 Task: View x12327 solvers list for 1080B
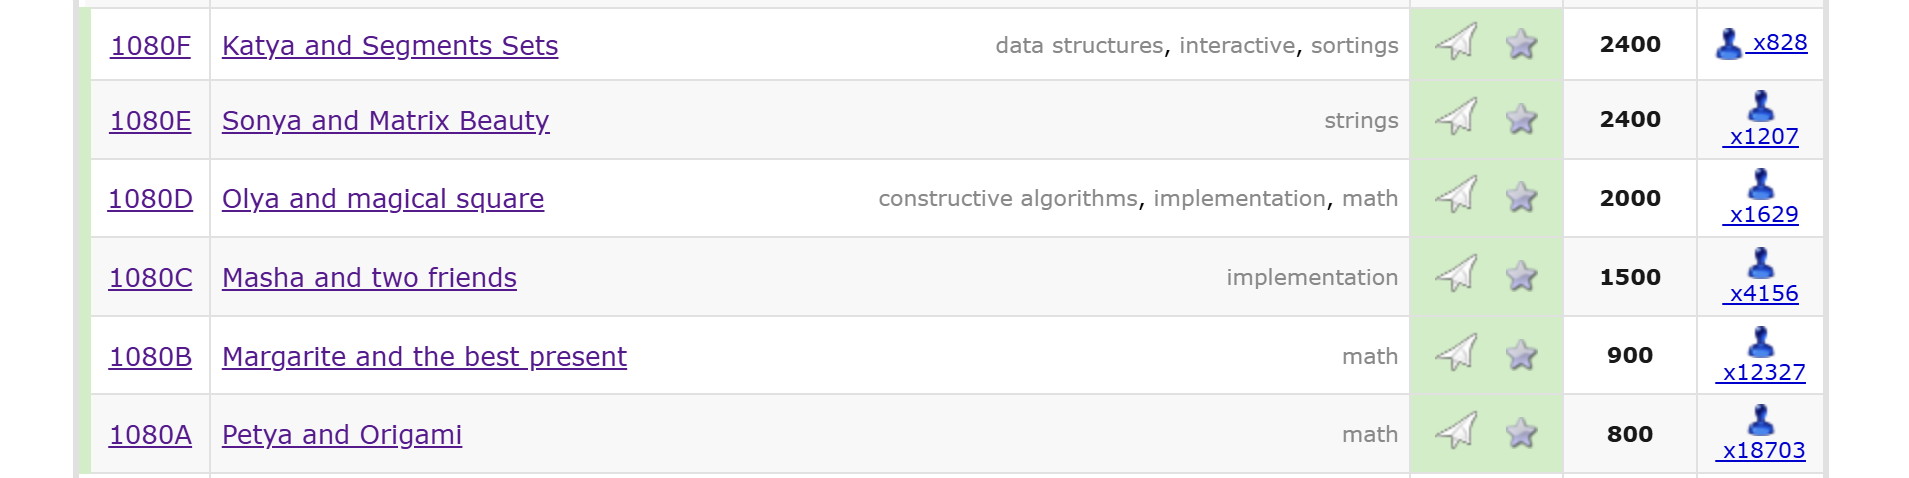coord(1764,373)
